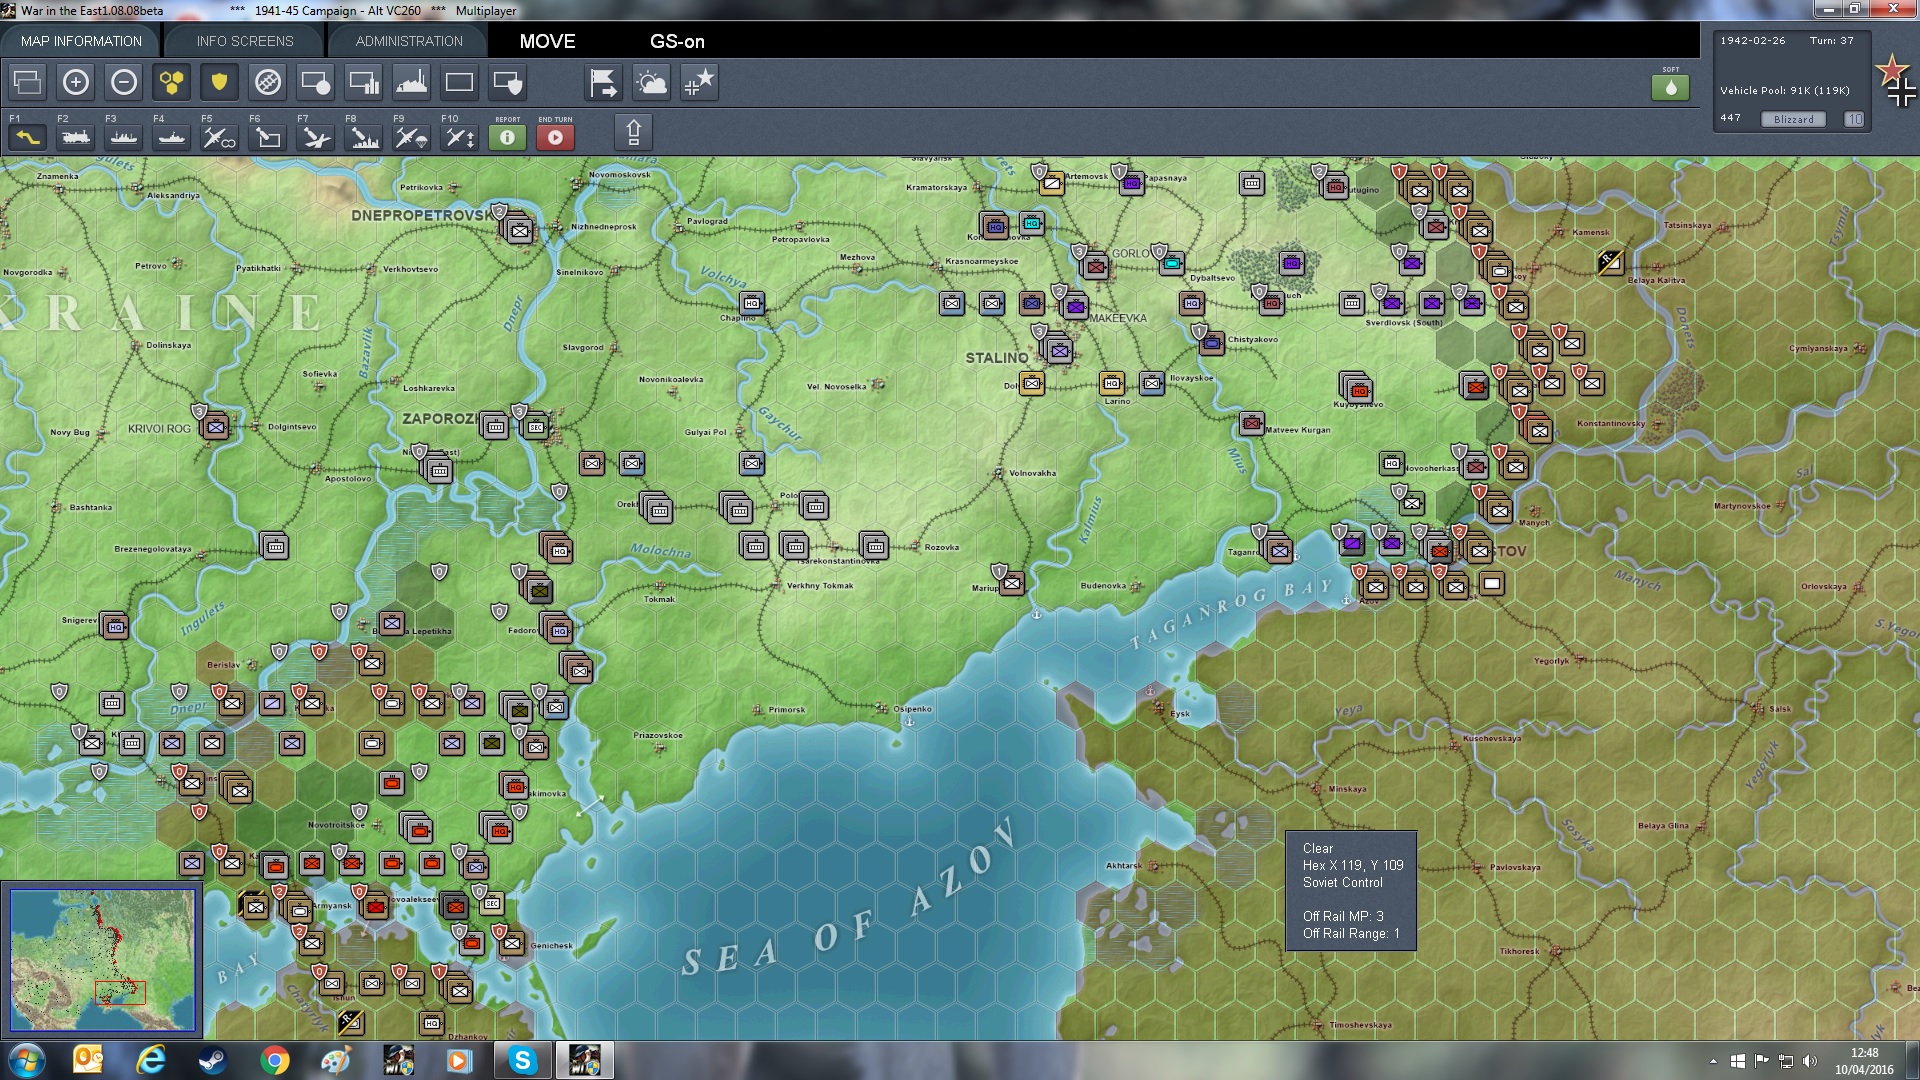Toggle the yellow shield fort levels
The height and width of the screenshot is (1080, 1920).
pos(219,83)
